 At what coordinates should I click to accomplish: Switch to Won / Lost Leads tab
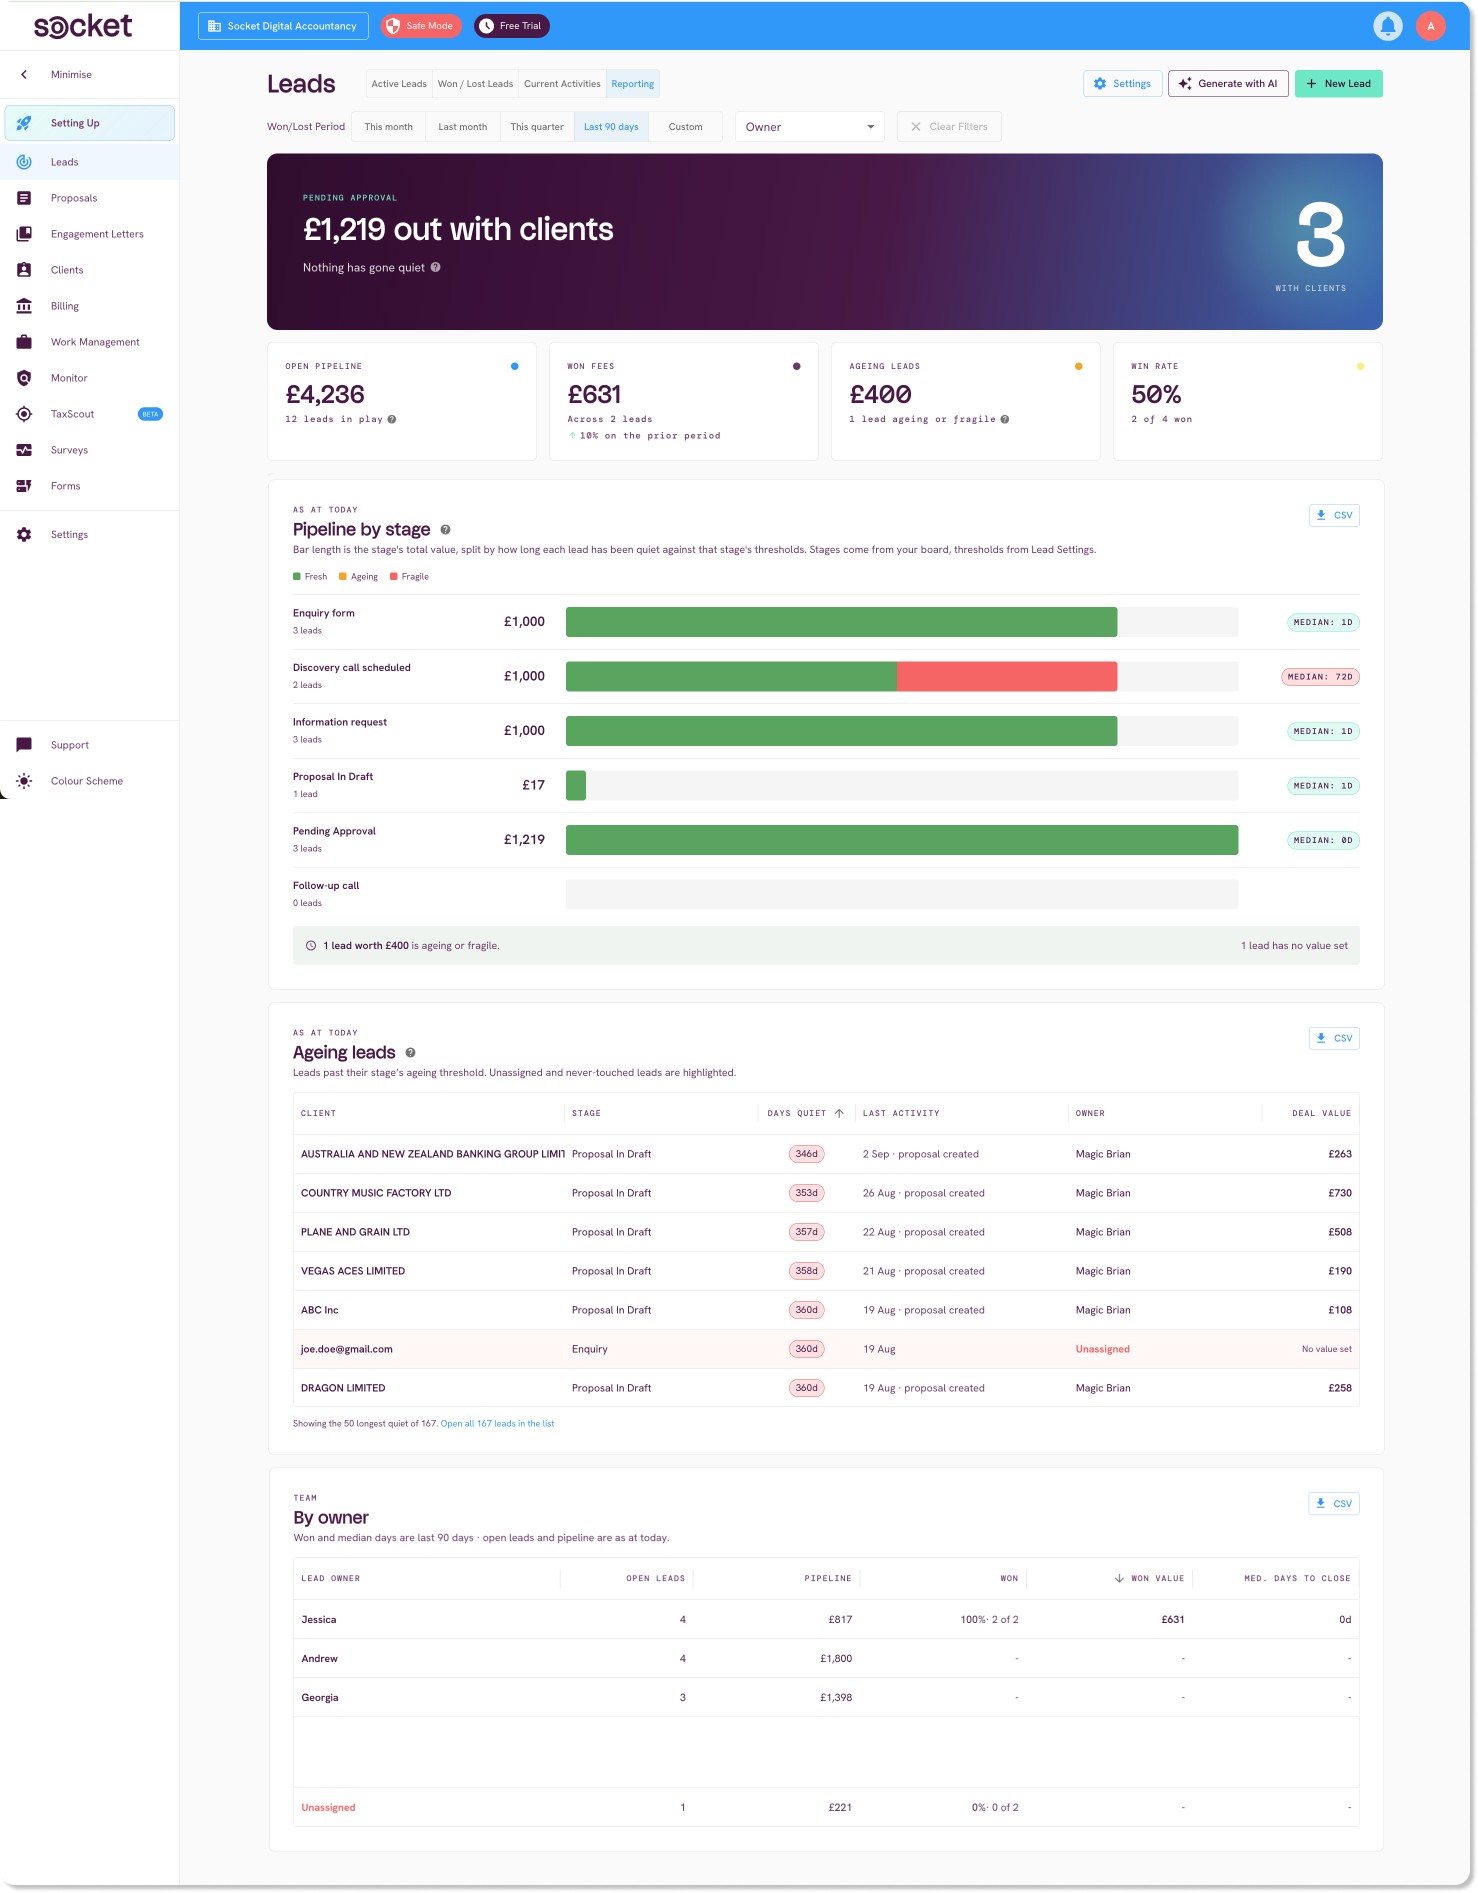click(475, 84)
